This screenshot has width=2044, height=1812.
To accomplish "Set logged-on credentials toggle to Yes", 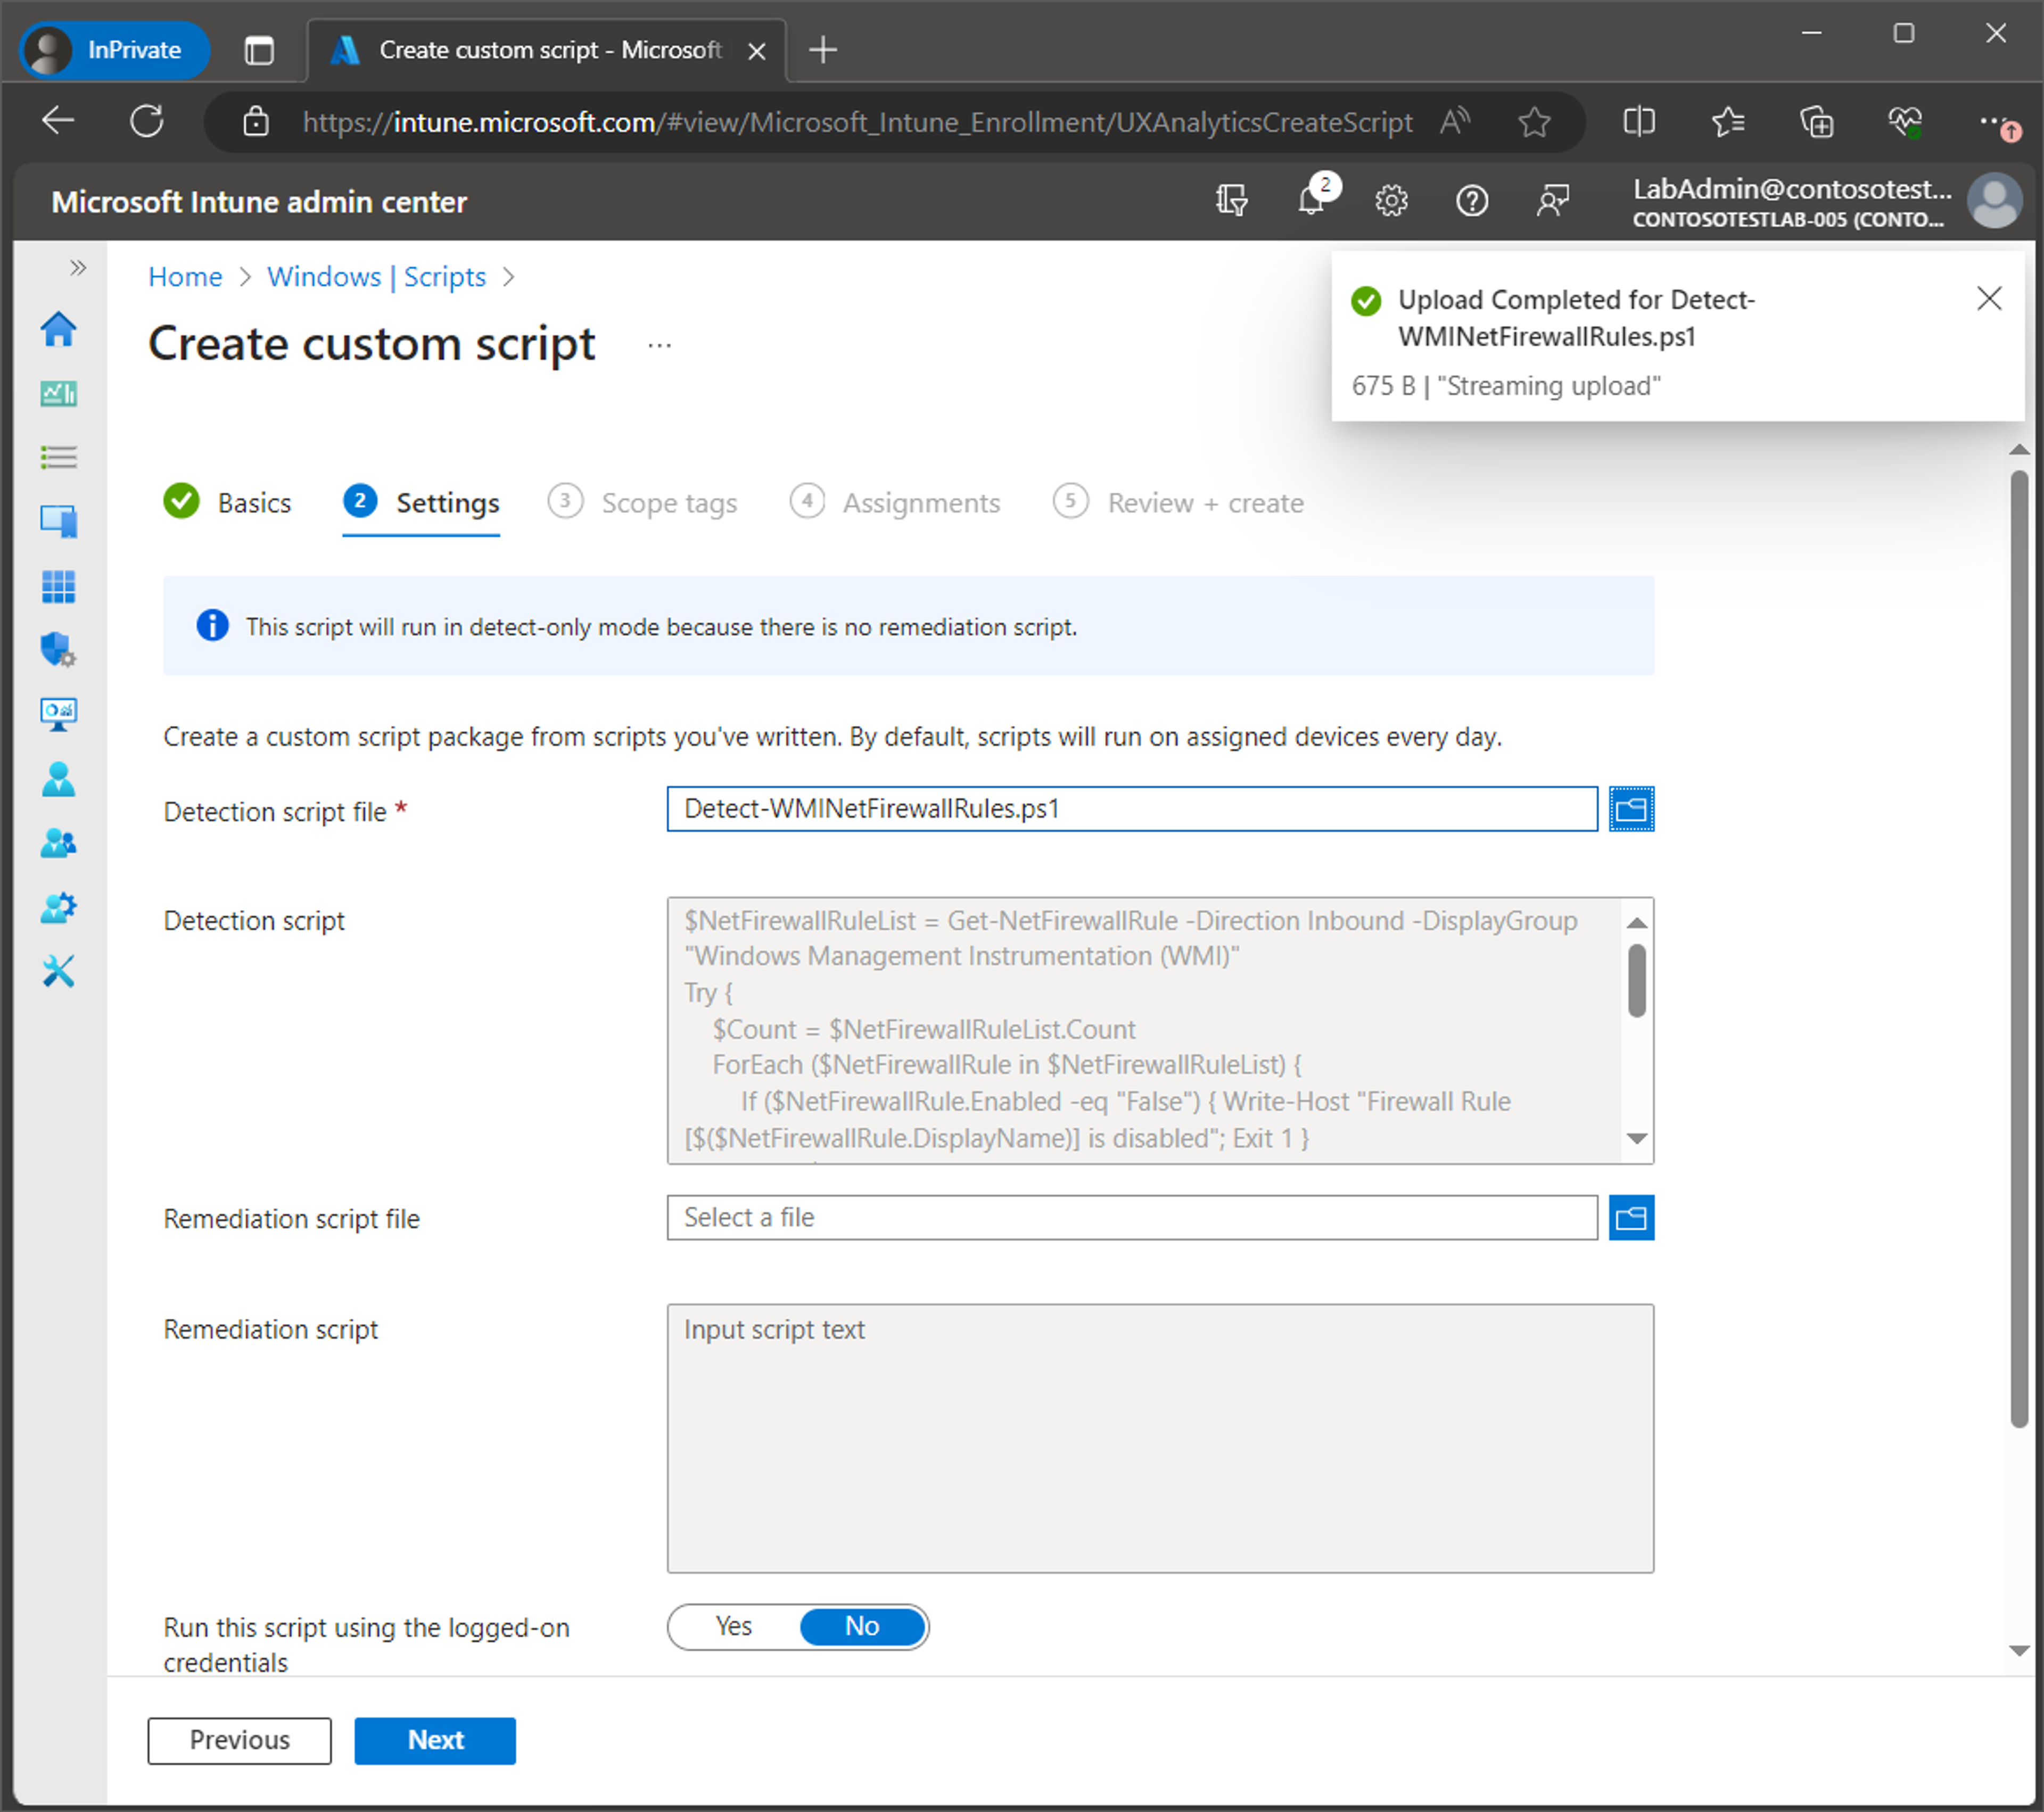I will pyautogui.click(x=734, y=1626).
